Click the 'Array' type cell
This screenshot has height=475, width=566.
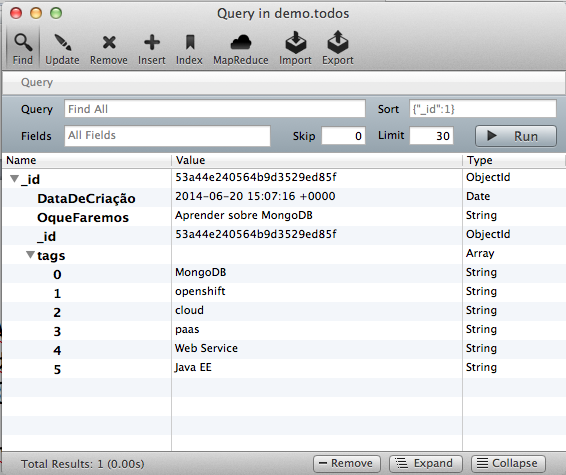point(480,254)
